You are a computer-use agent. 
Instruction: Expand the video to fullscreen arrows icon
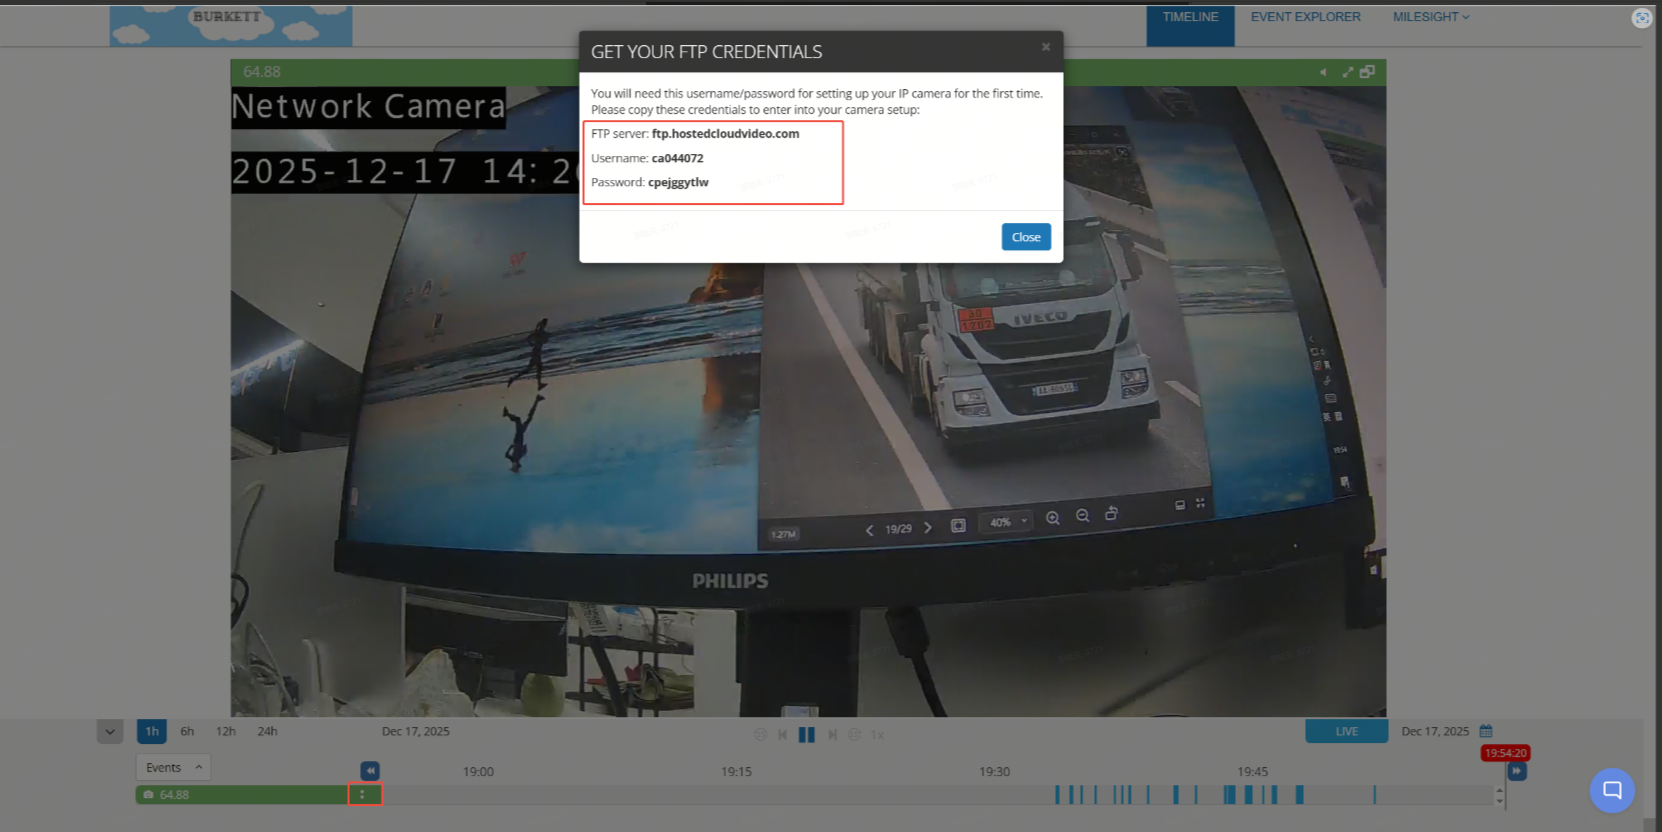click(x=1348, y=72)
